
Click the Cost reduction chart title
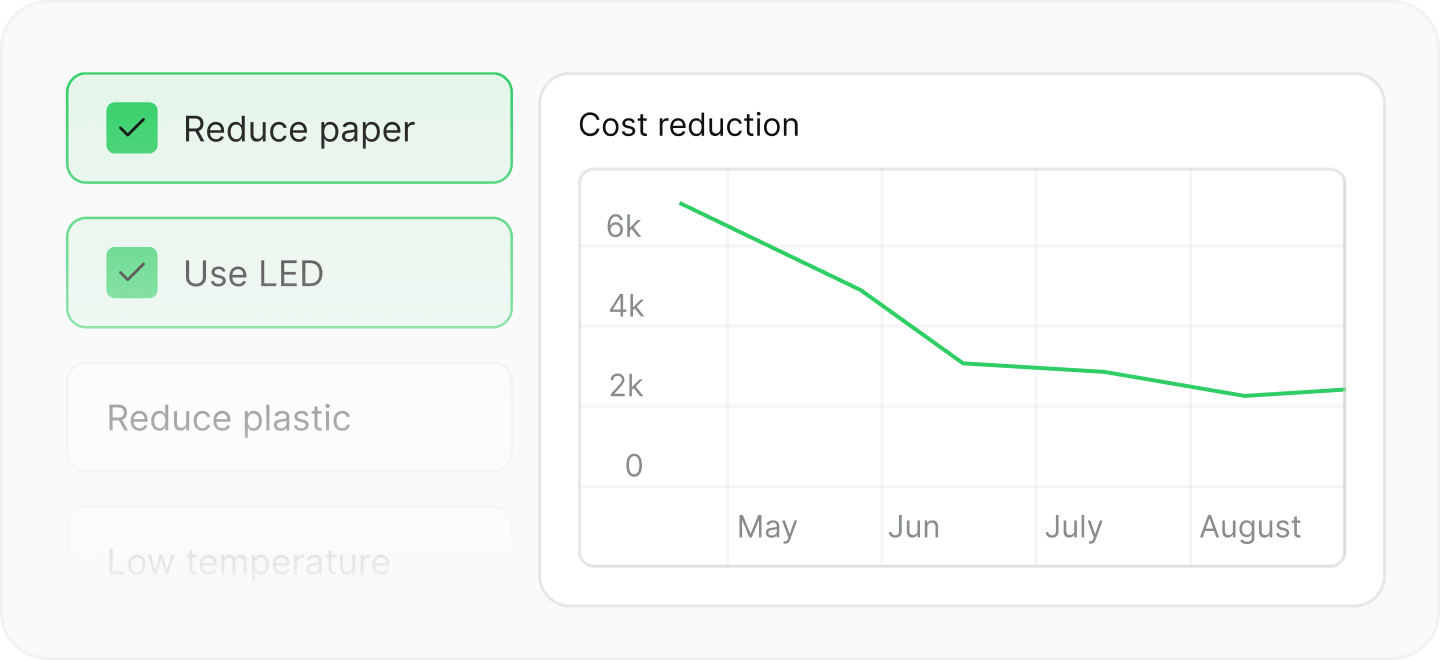click(689, 125)
